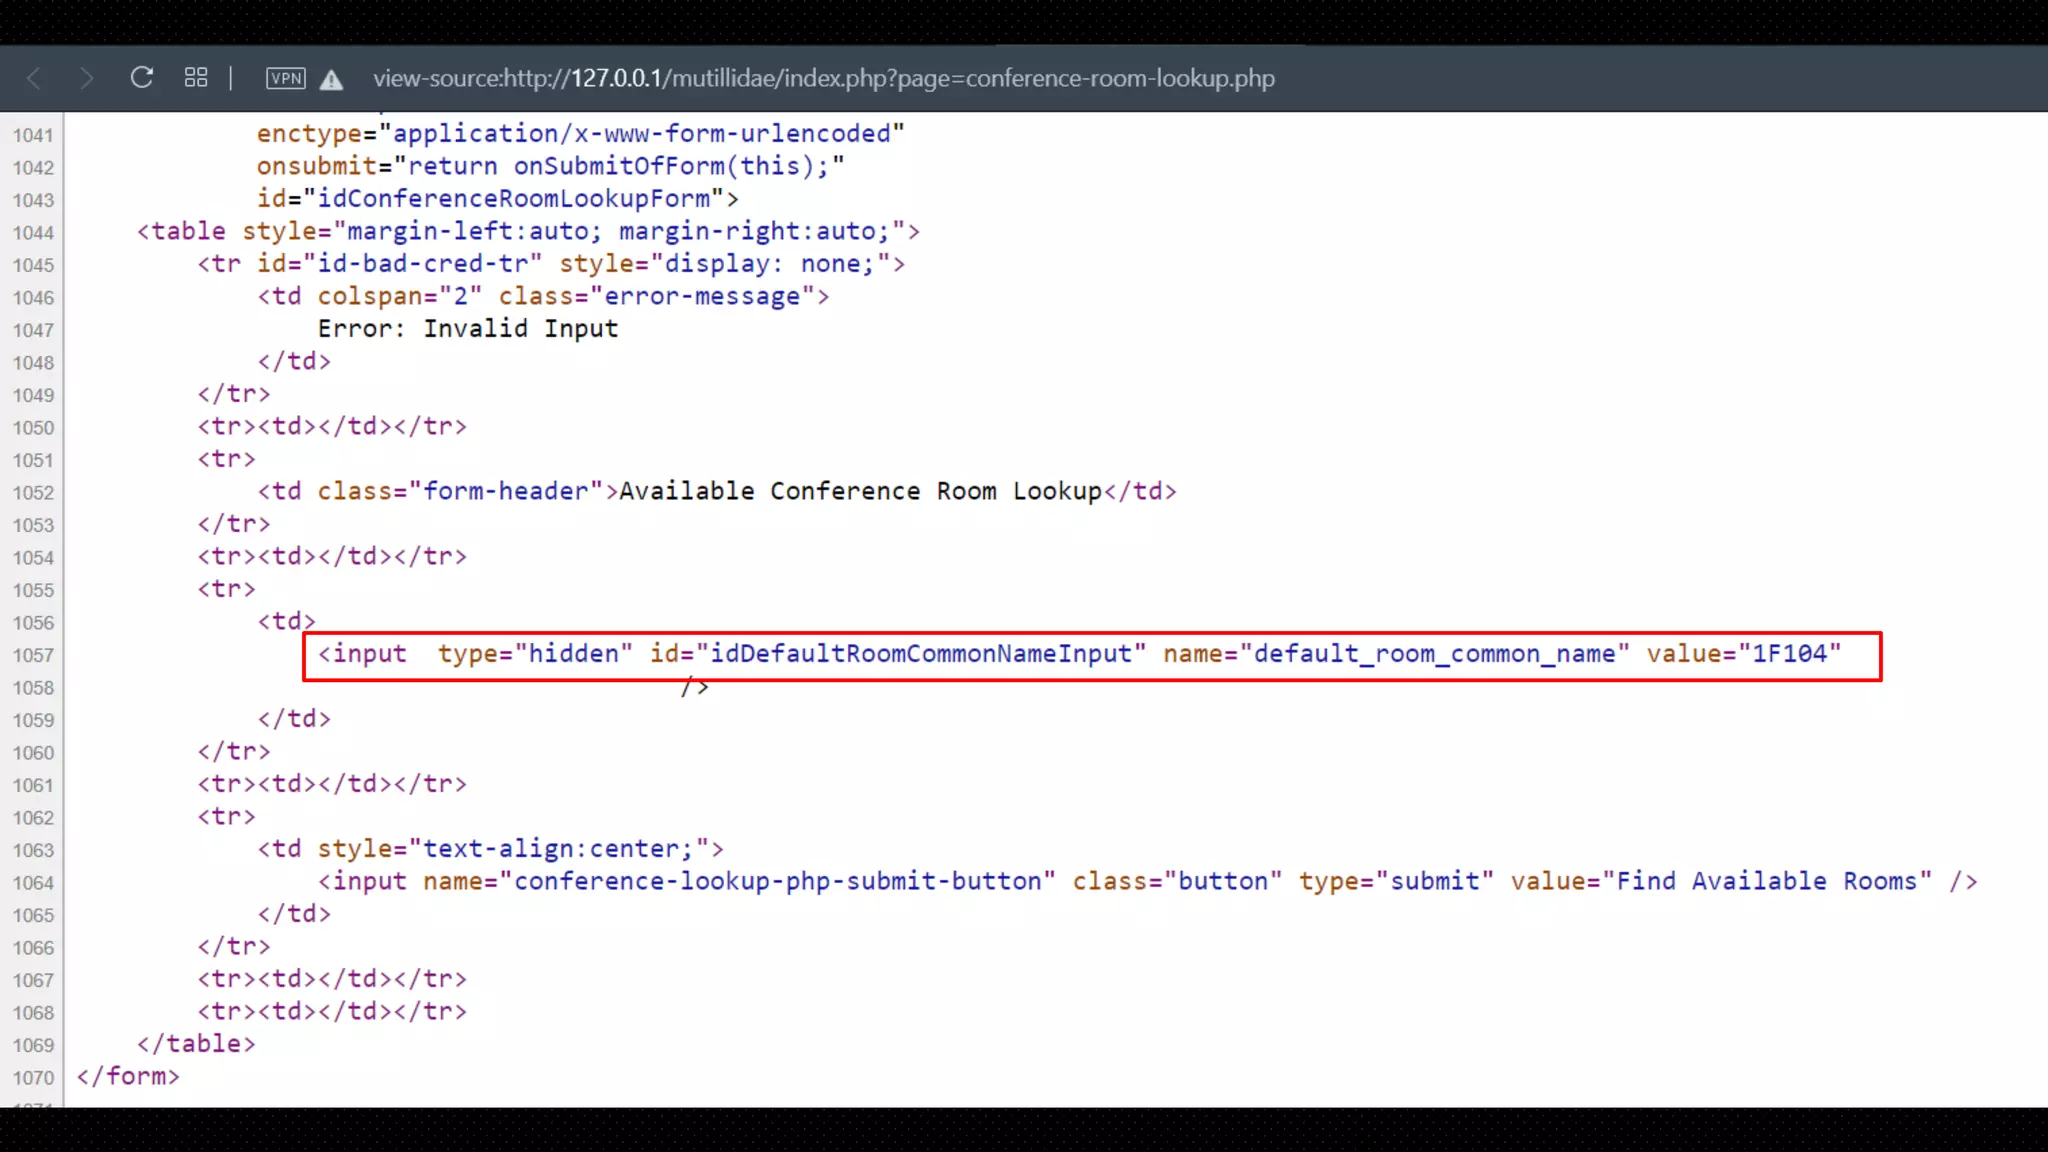The image size is (2048, 1152).
Task: Click the idConferenceRoomLookupForm id text
Action: coord(513,199)
